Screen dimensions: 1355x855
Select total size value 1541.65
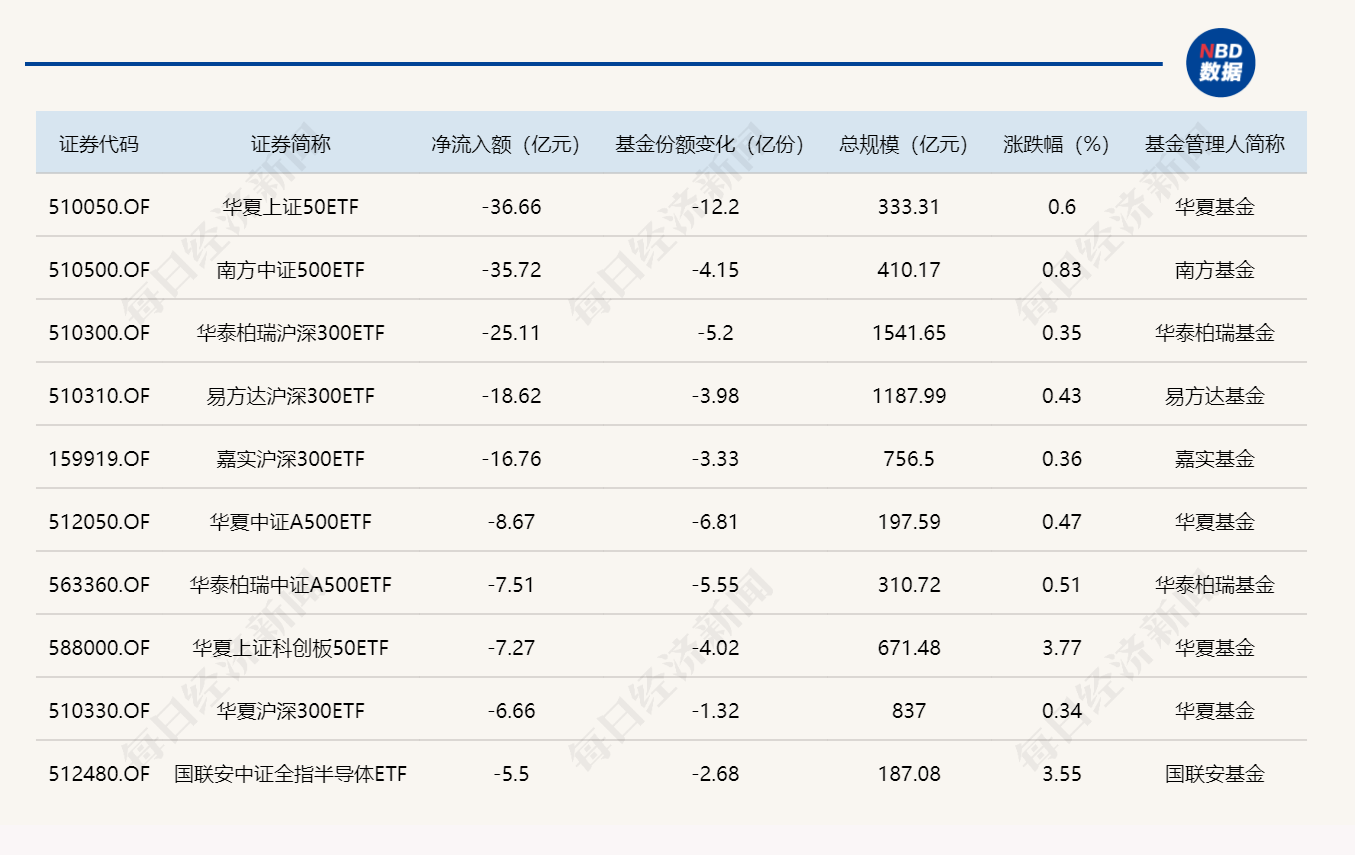909,333
